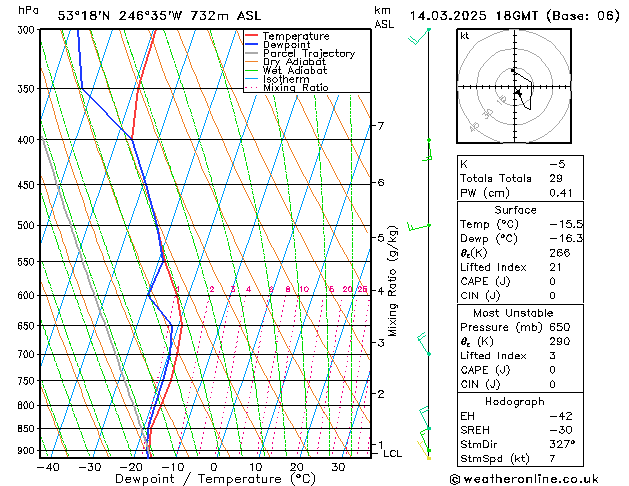Click the surface Lifted Index value 21

[x=555, y=267]
